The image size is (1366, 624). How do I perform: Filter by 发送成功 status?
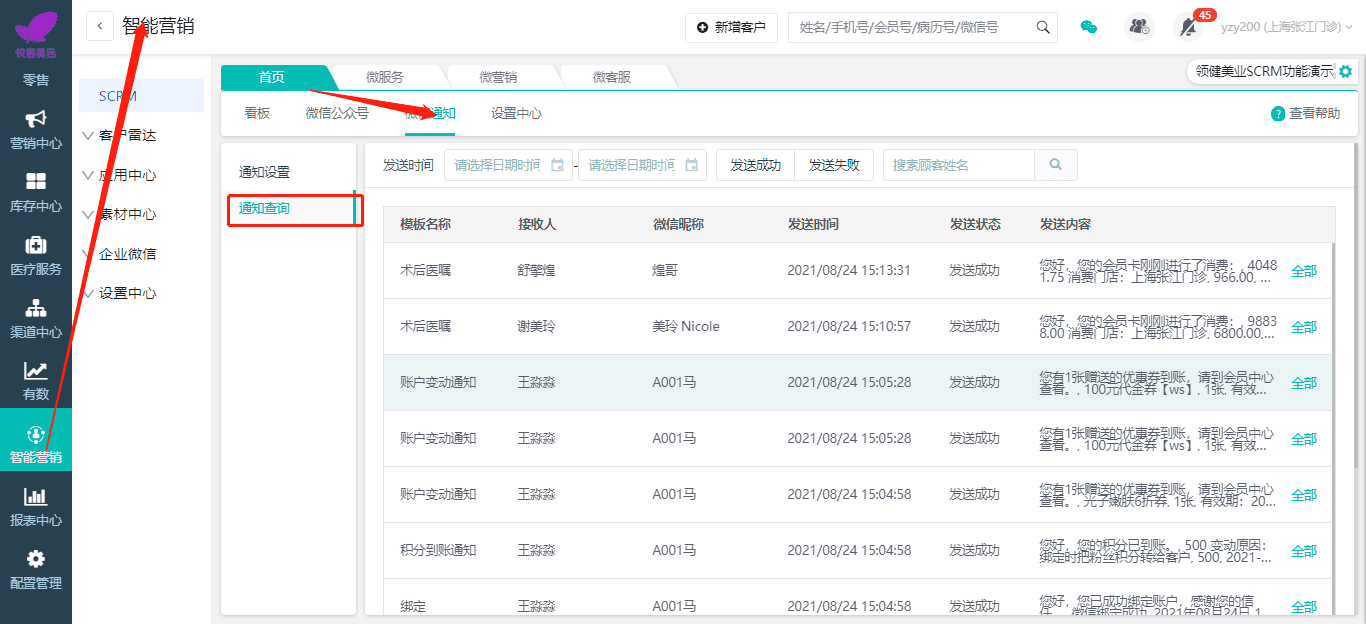click(x=755, y=165)
